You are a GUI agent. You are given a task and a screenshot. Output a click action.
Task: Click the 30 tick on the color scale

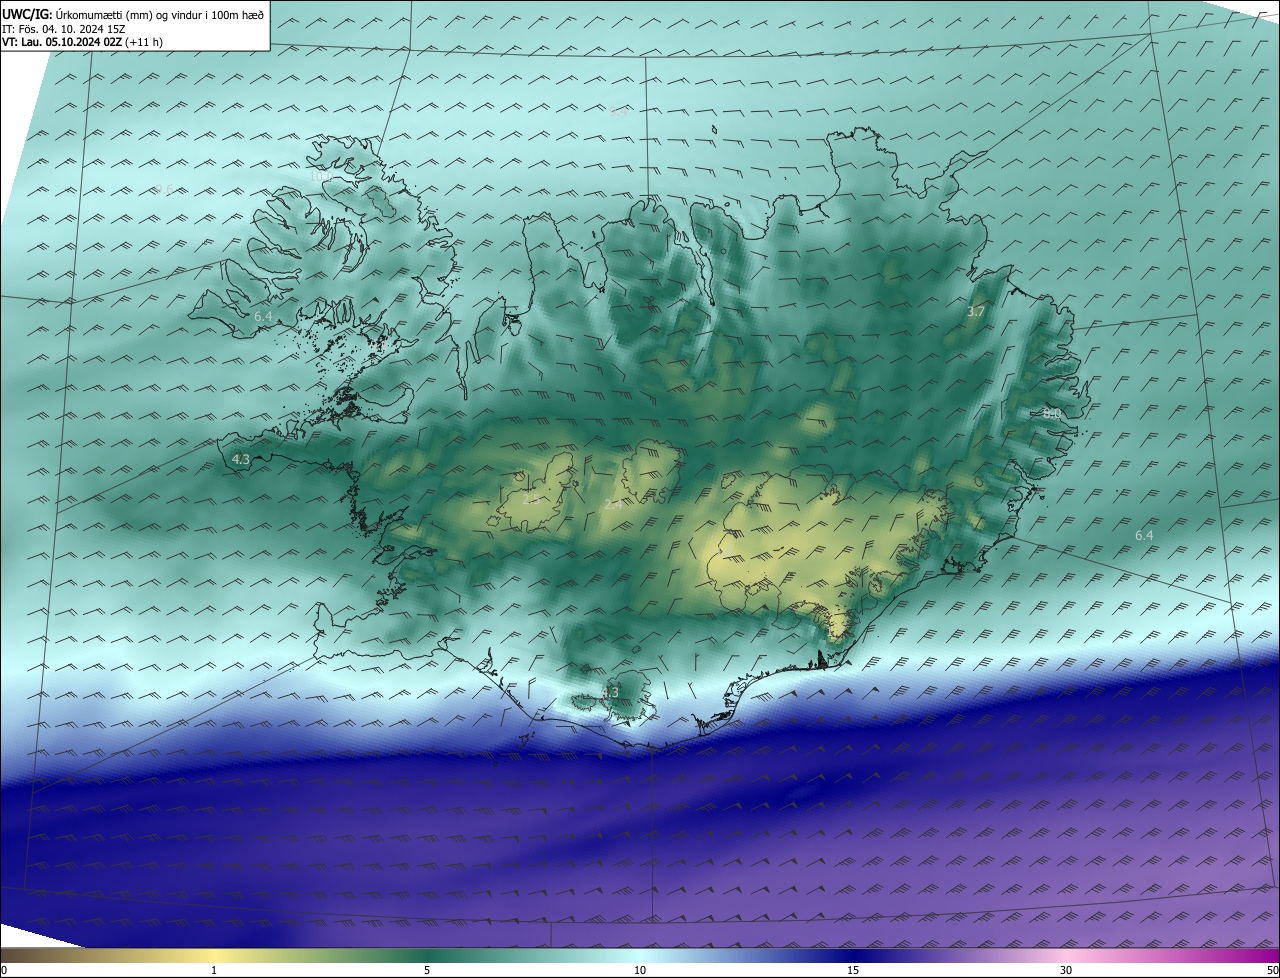tap(1066, 970)
